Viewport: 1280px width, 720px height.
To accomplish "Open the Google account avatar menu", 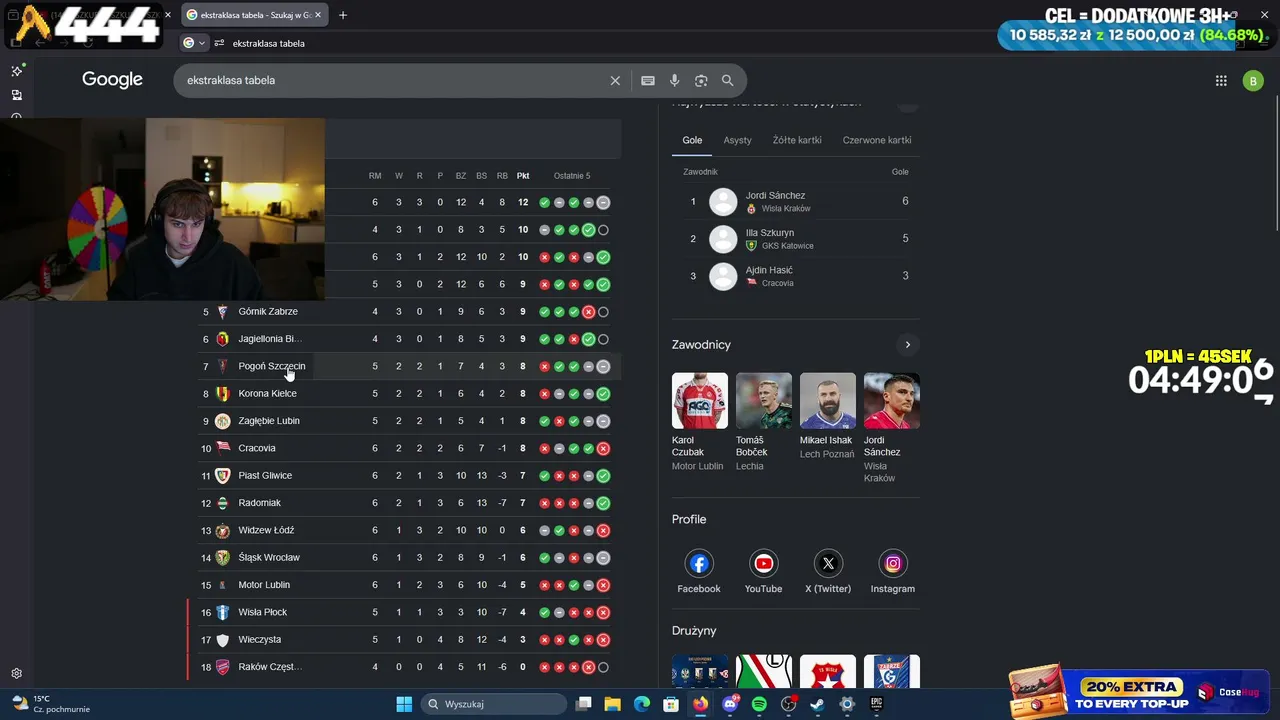I will (1253, 81).
